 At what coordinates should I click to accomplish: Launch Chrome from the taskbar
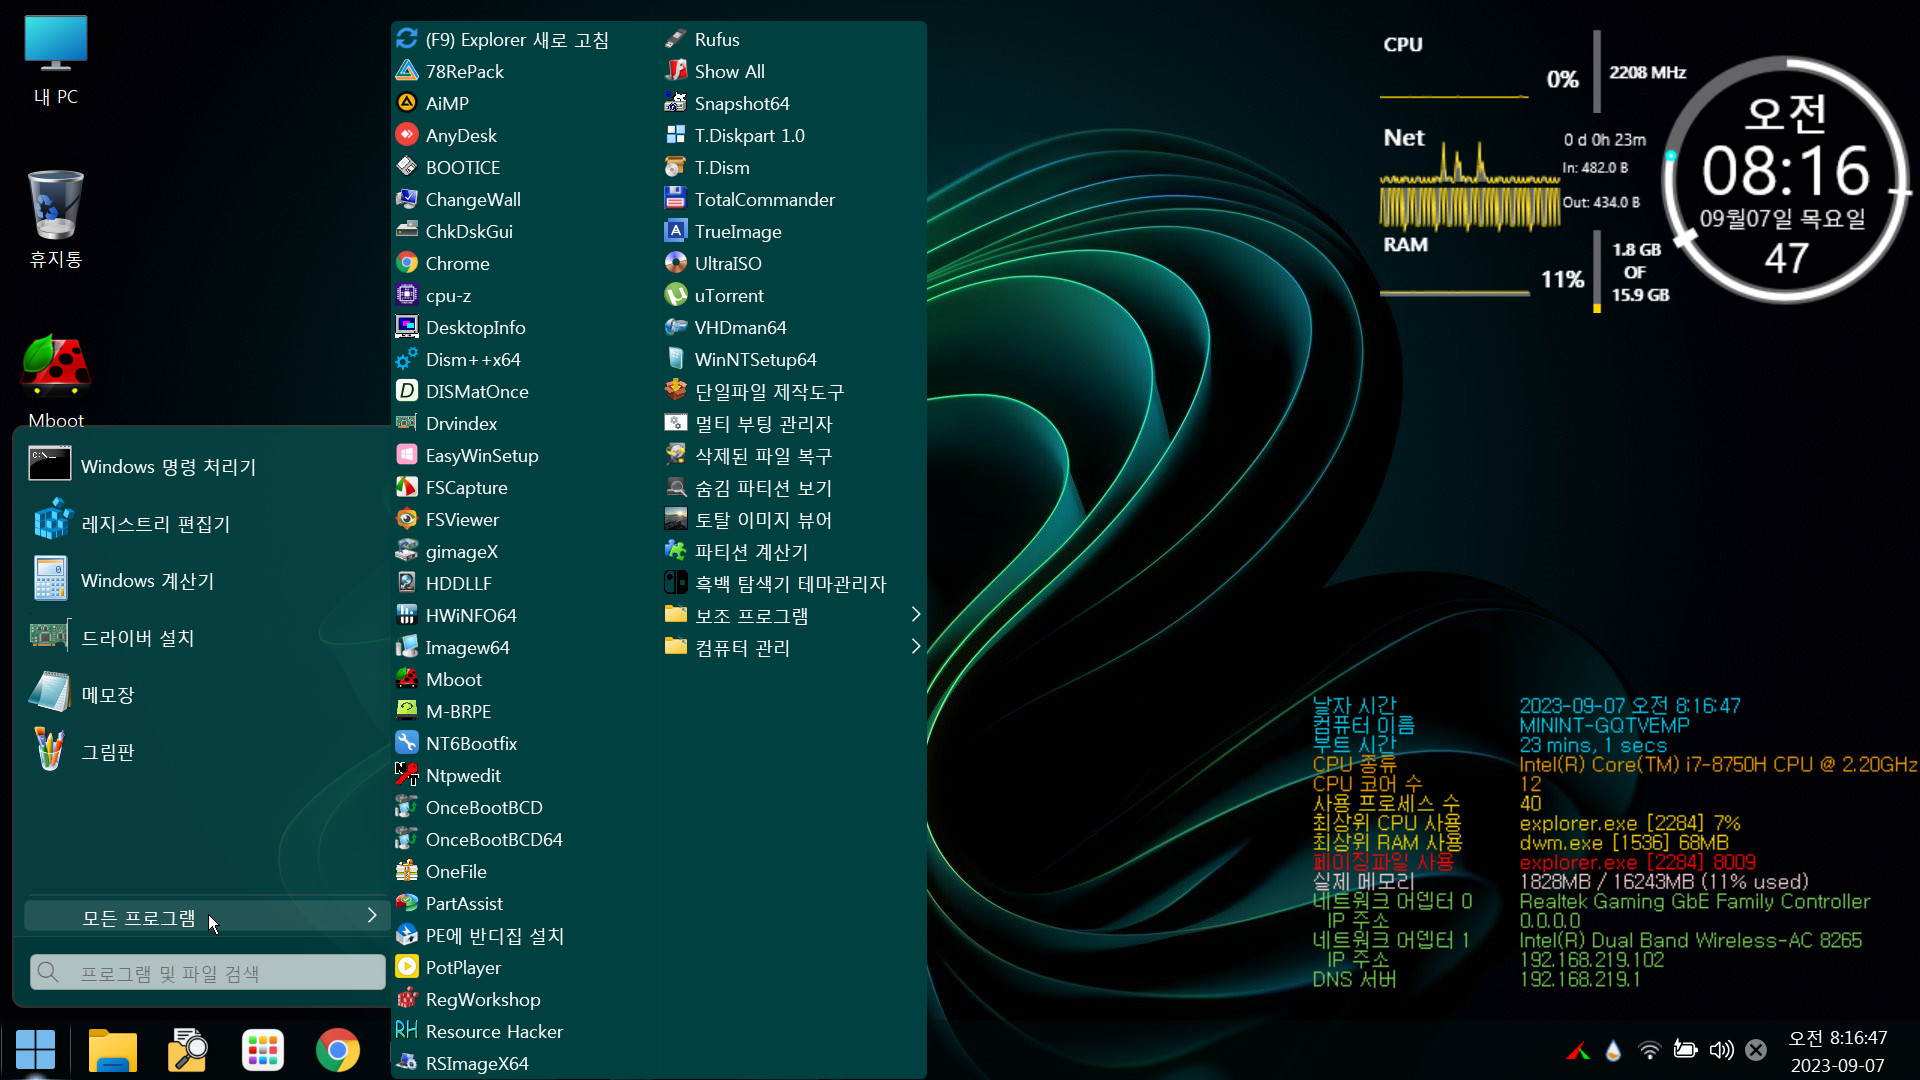pyautogui.click(x=338, y=1050)
